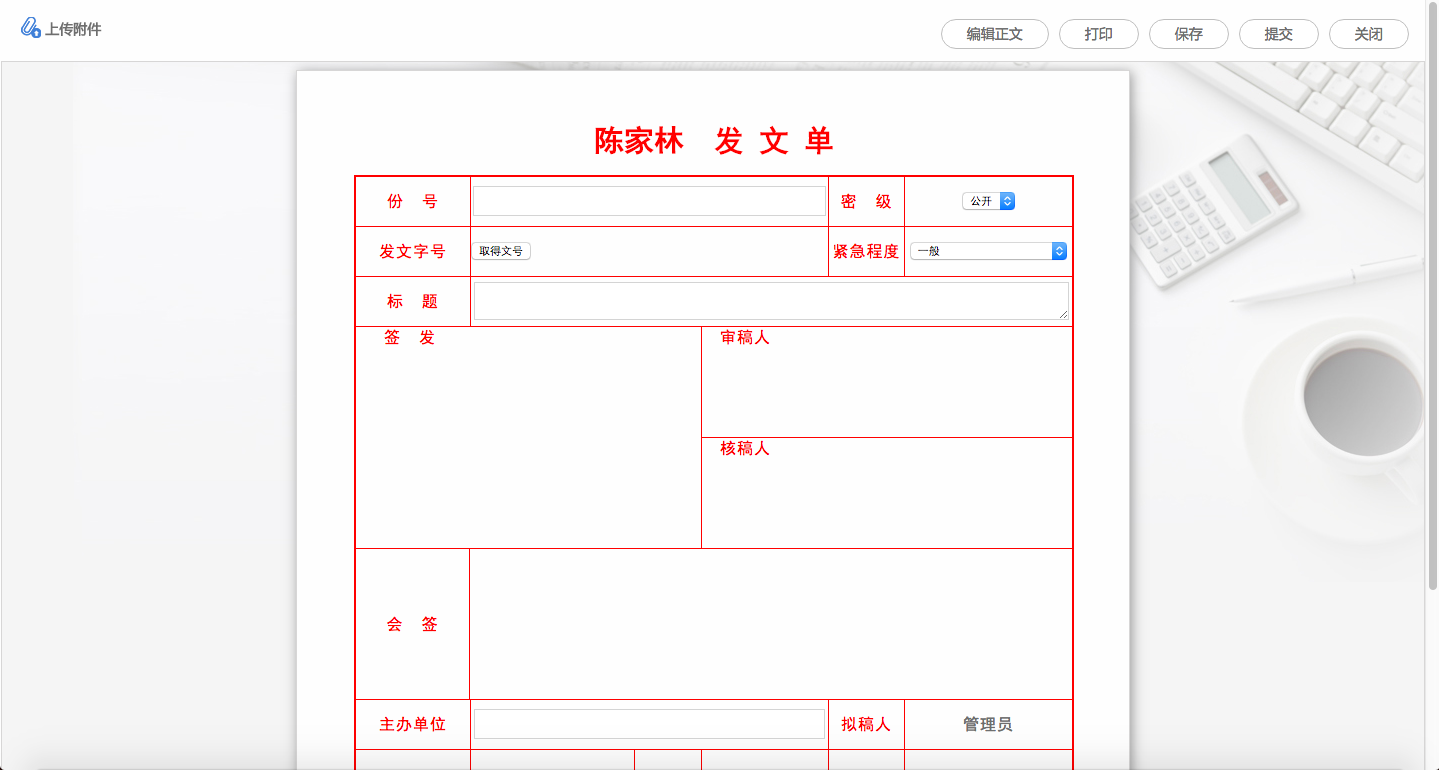Close the form with 关闭
Viewport: 1439px width, 770px height.
pos(1368,33)
